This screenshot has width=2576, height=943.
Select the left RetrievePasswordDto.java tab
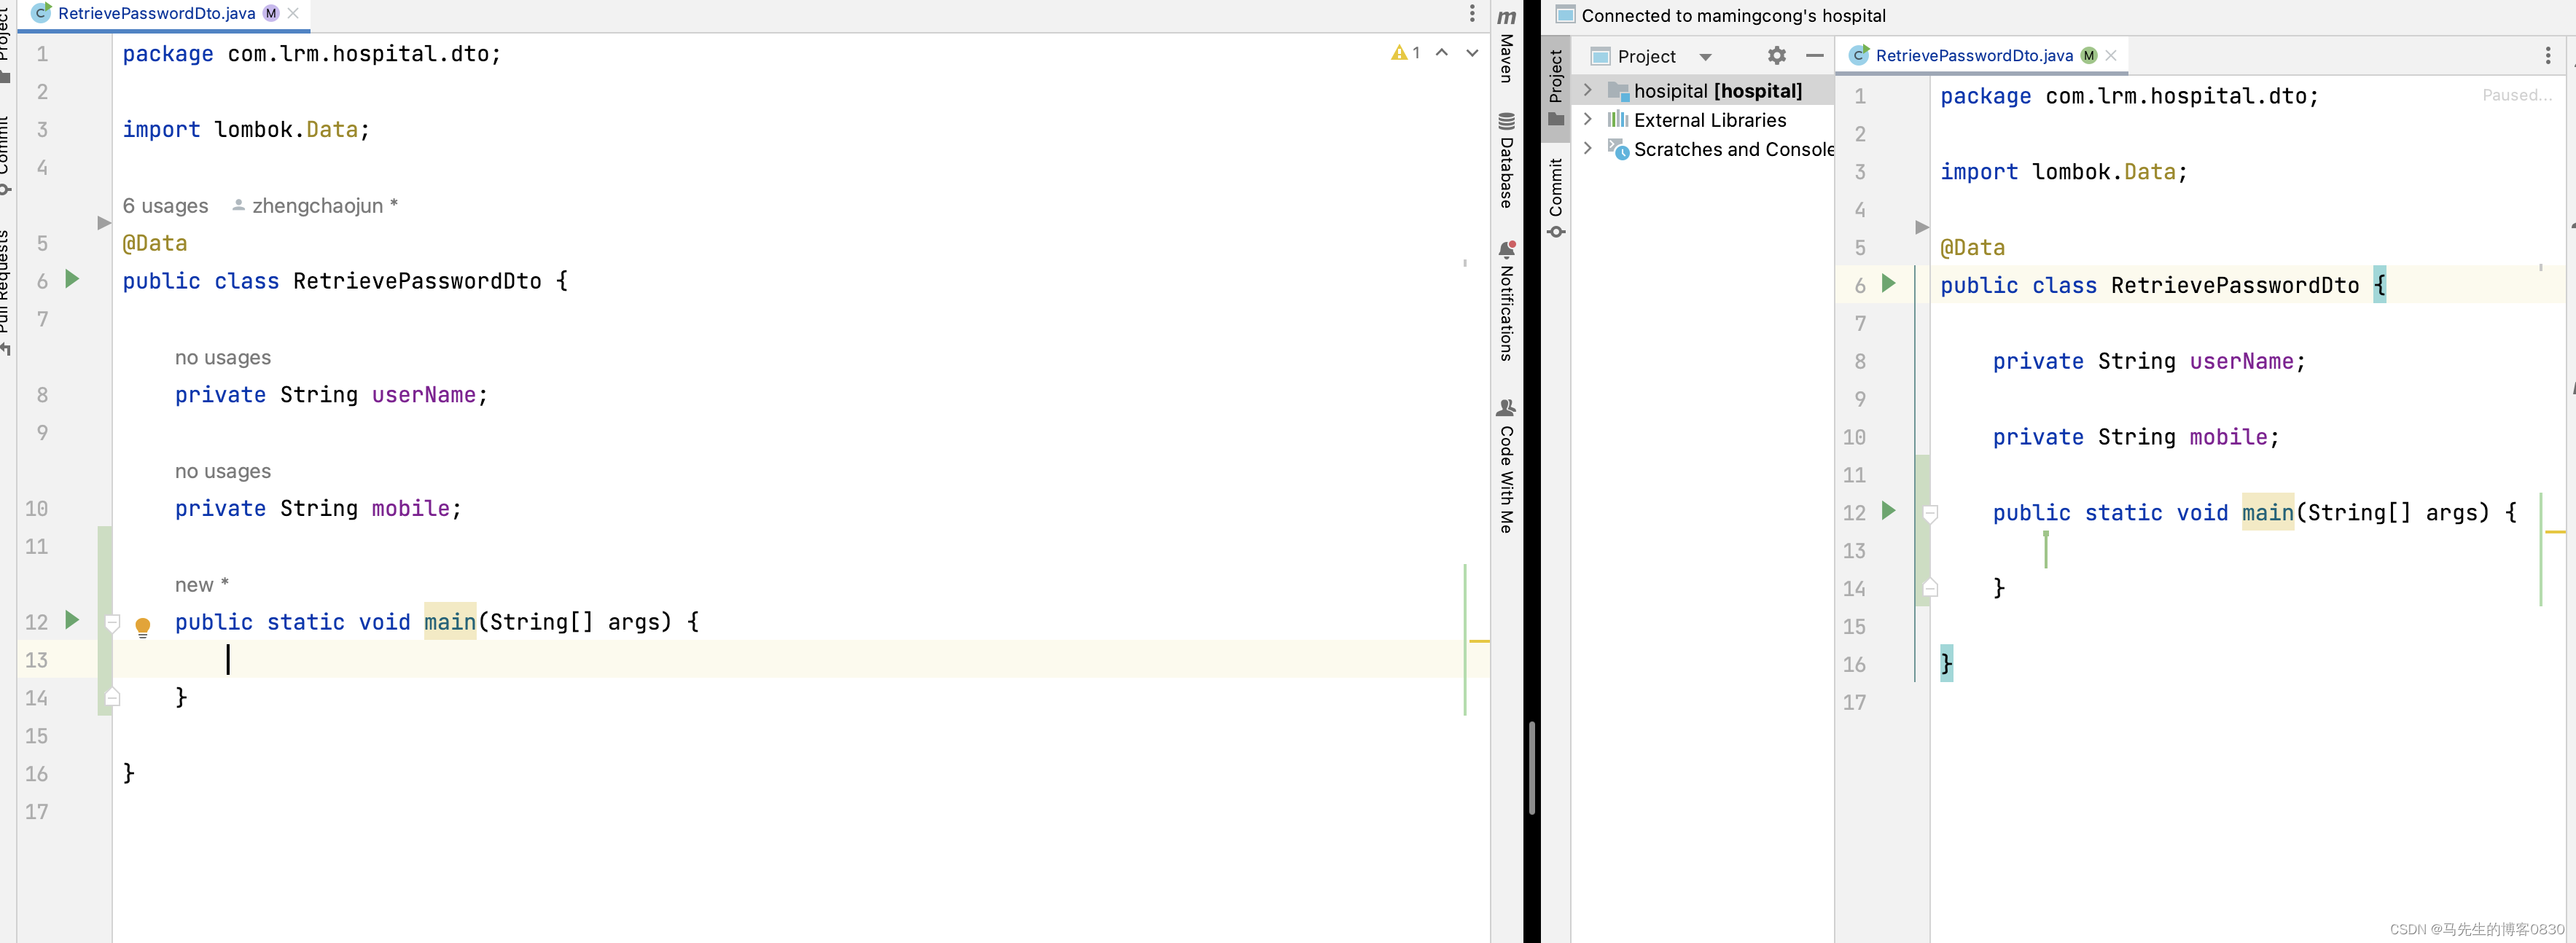156,13
